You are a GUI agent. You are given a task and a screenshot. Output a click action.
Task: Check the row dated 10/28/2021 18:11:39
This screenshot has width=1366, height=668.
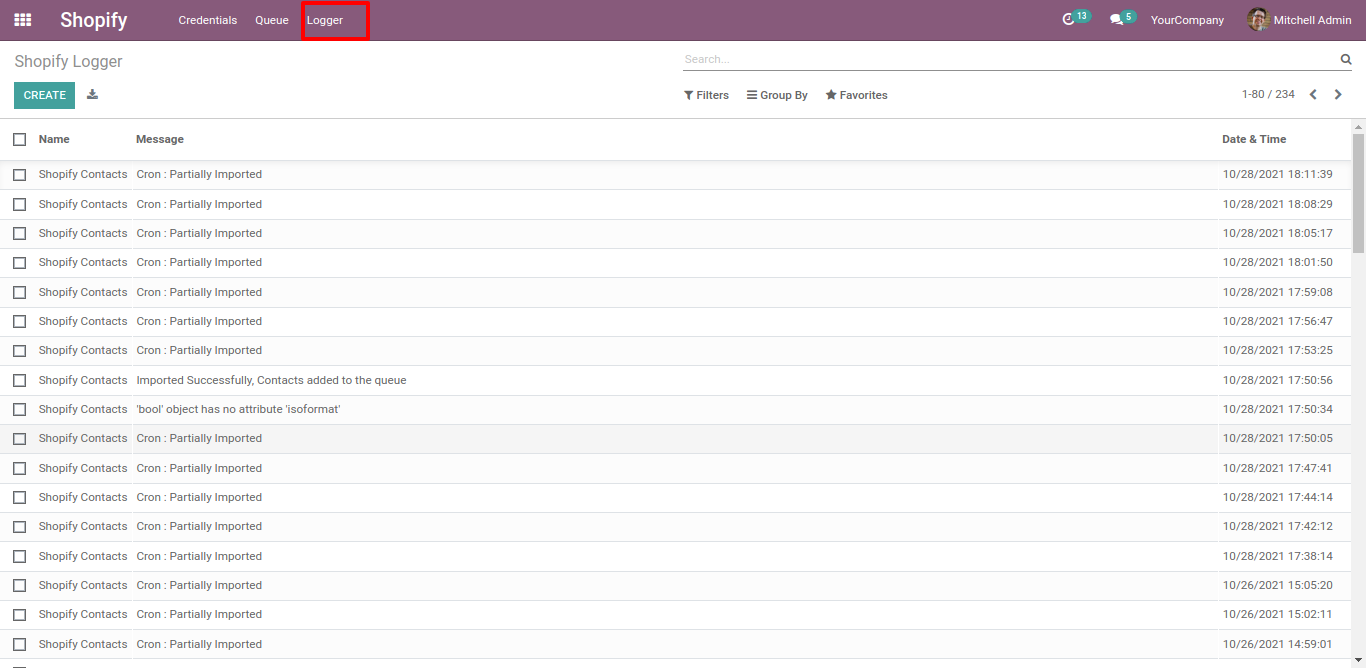pyautogui.click(x=19, y=175)
